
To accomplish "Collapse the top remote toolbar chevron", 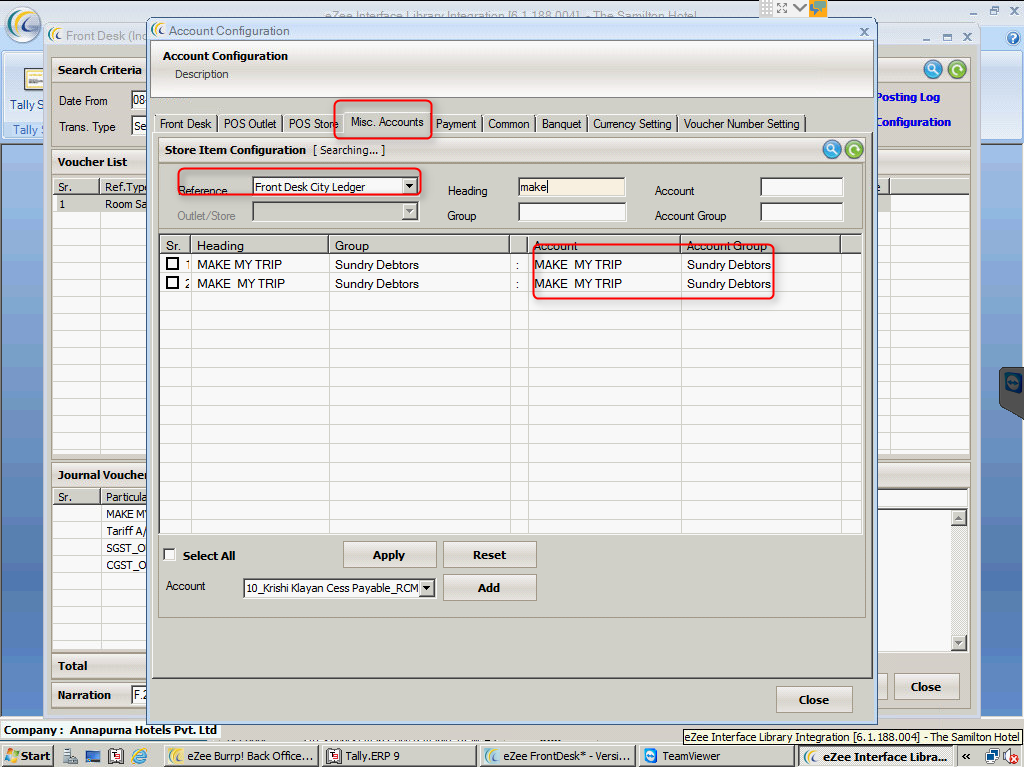I will pos(799,8).
